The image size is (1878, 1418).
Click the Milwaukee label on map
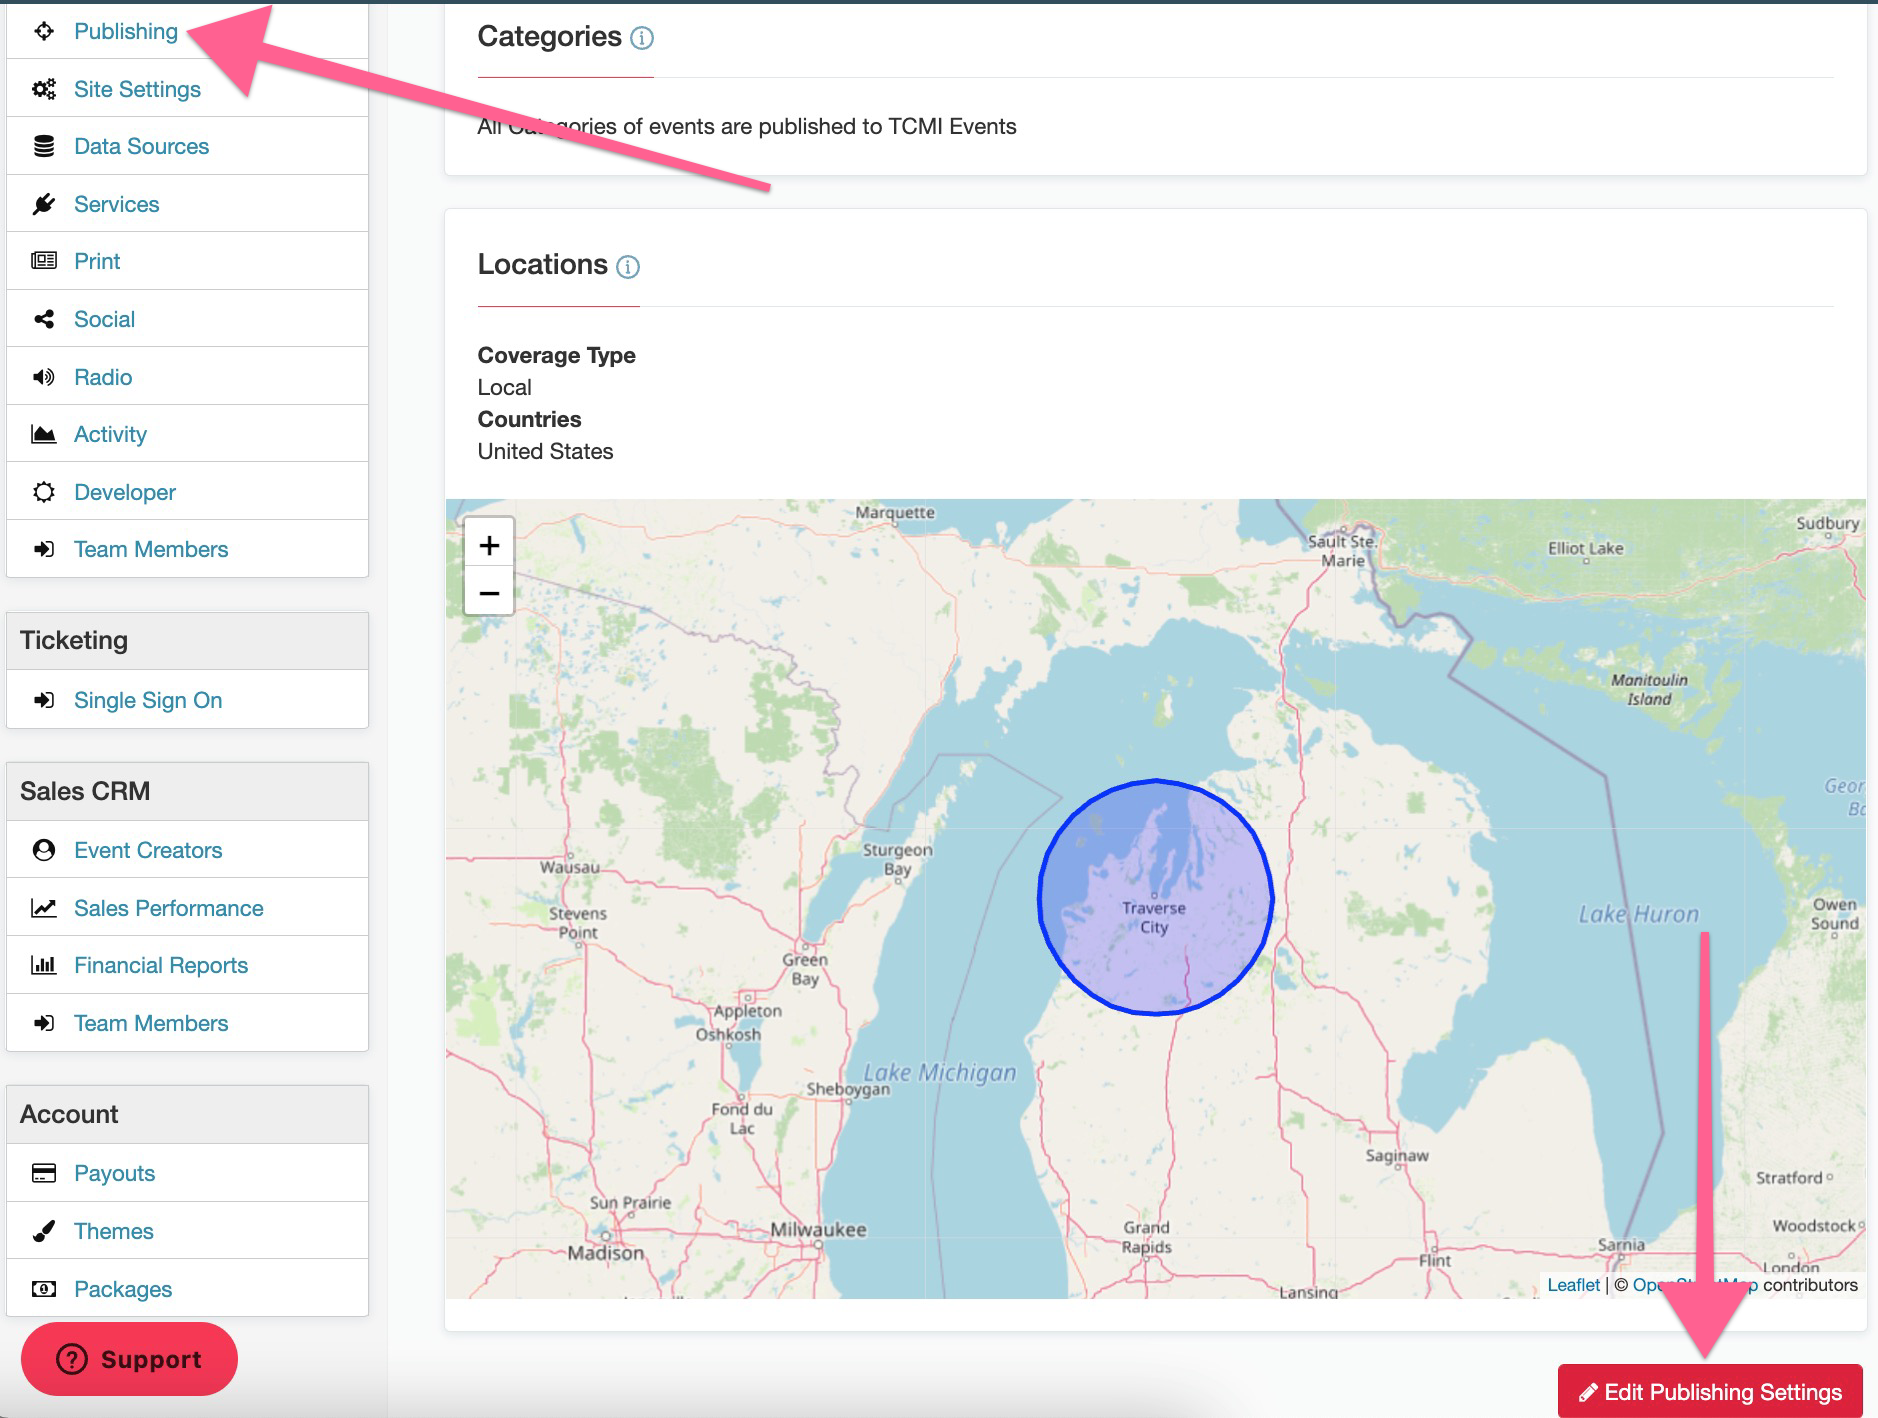coord(818,1230)
